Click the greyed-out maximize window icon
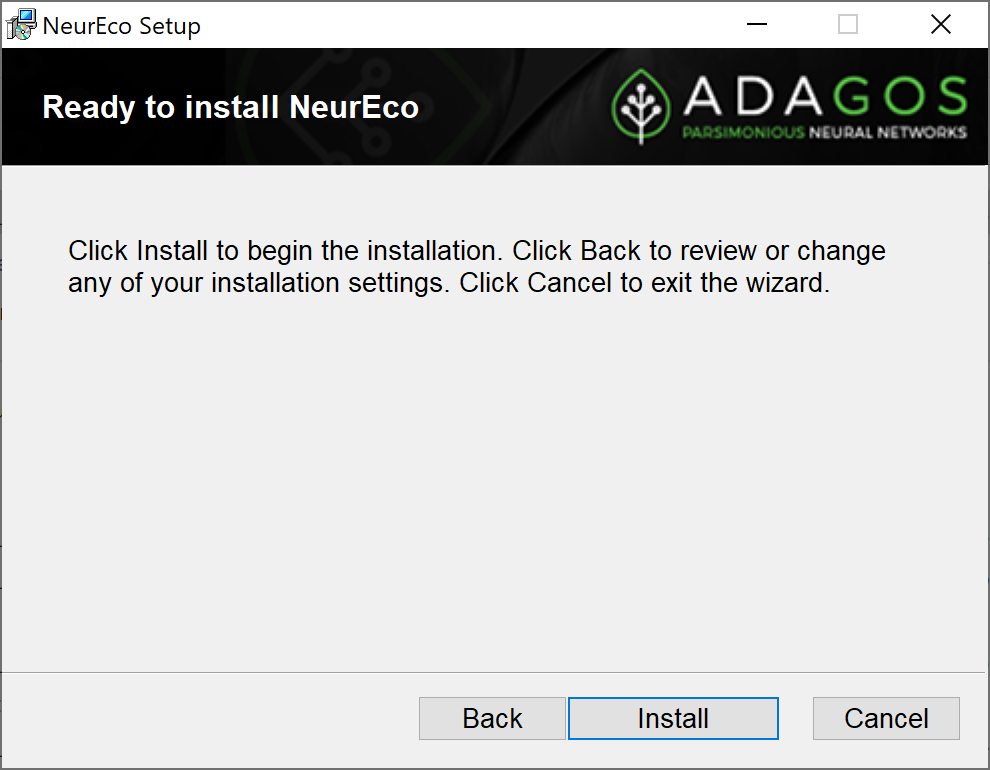The height and width of the screenshot is (770, 990). click(x=847, y=25)
